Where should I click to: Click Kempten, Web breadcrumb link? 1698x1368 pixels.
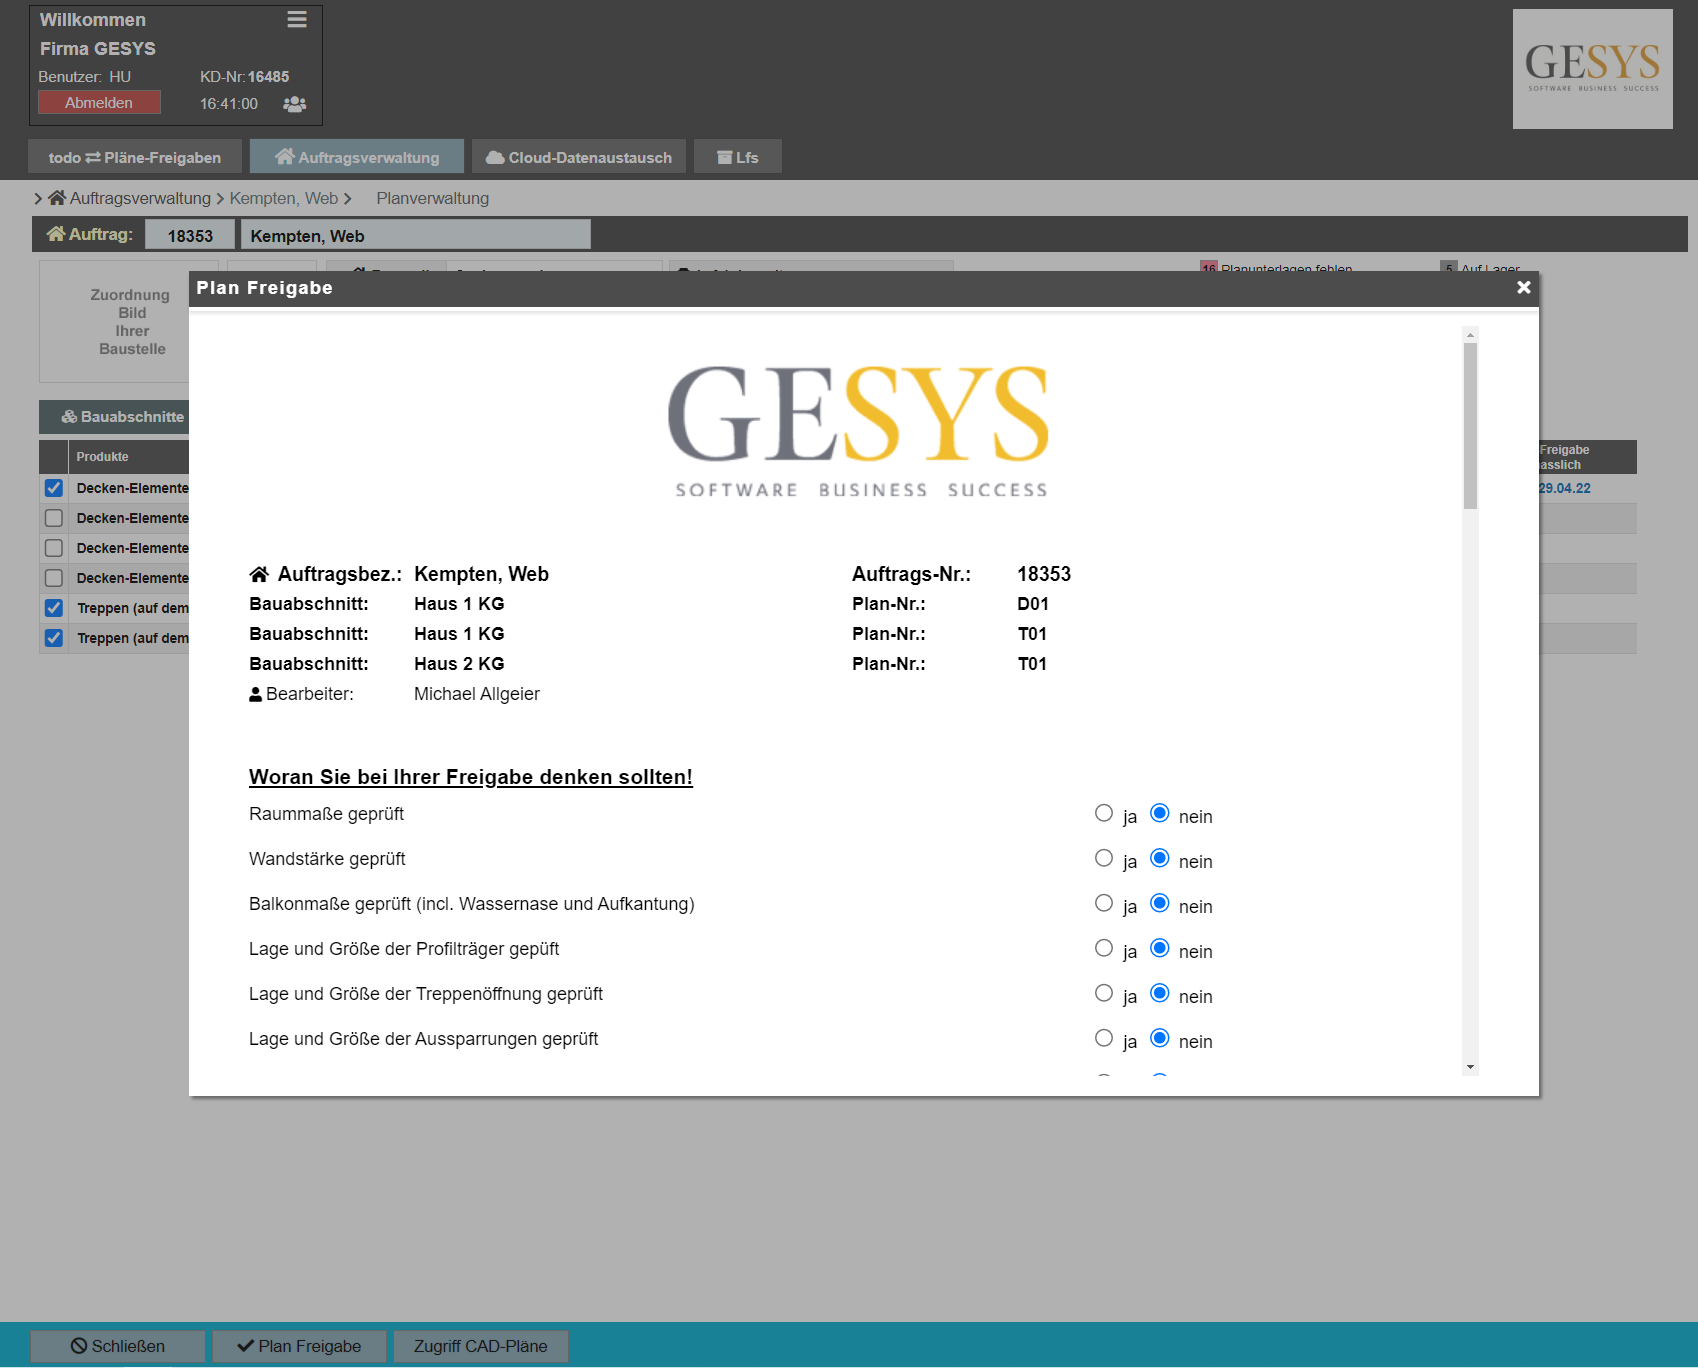(x=284, y=198)
